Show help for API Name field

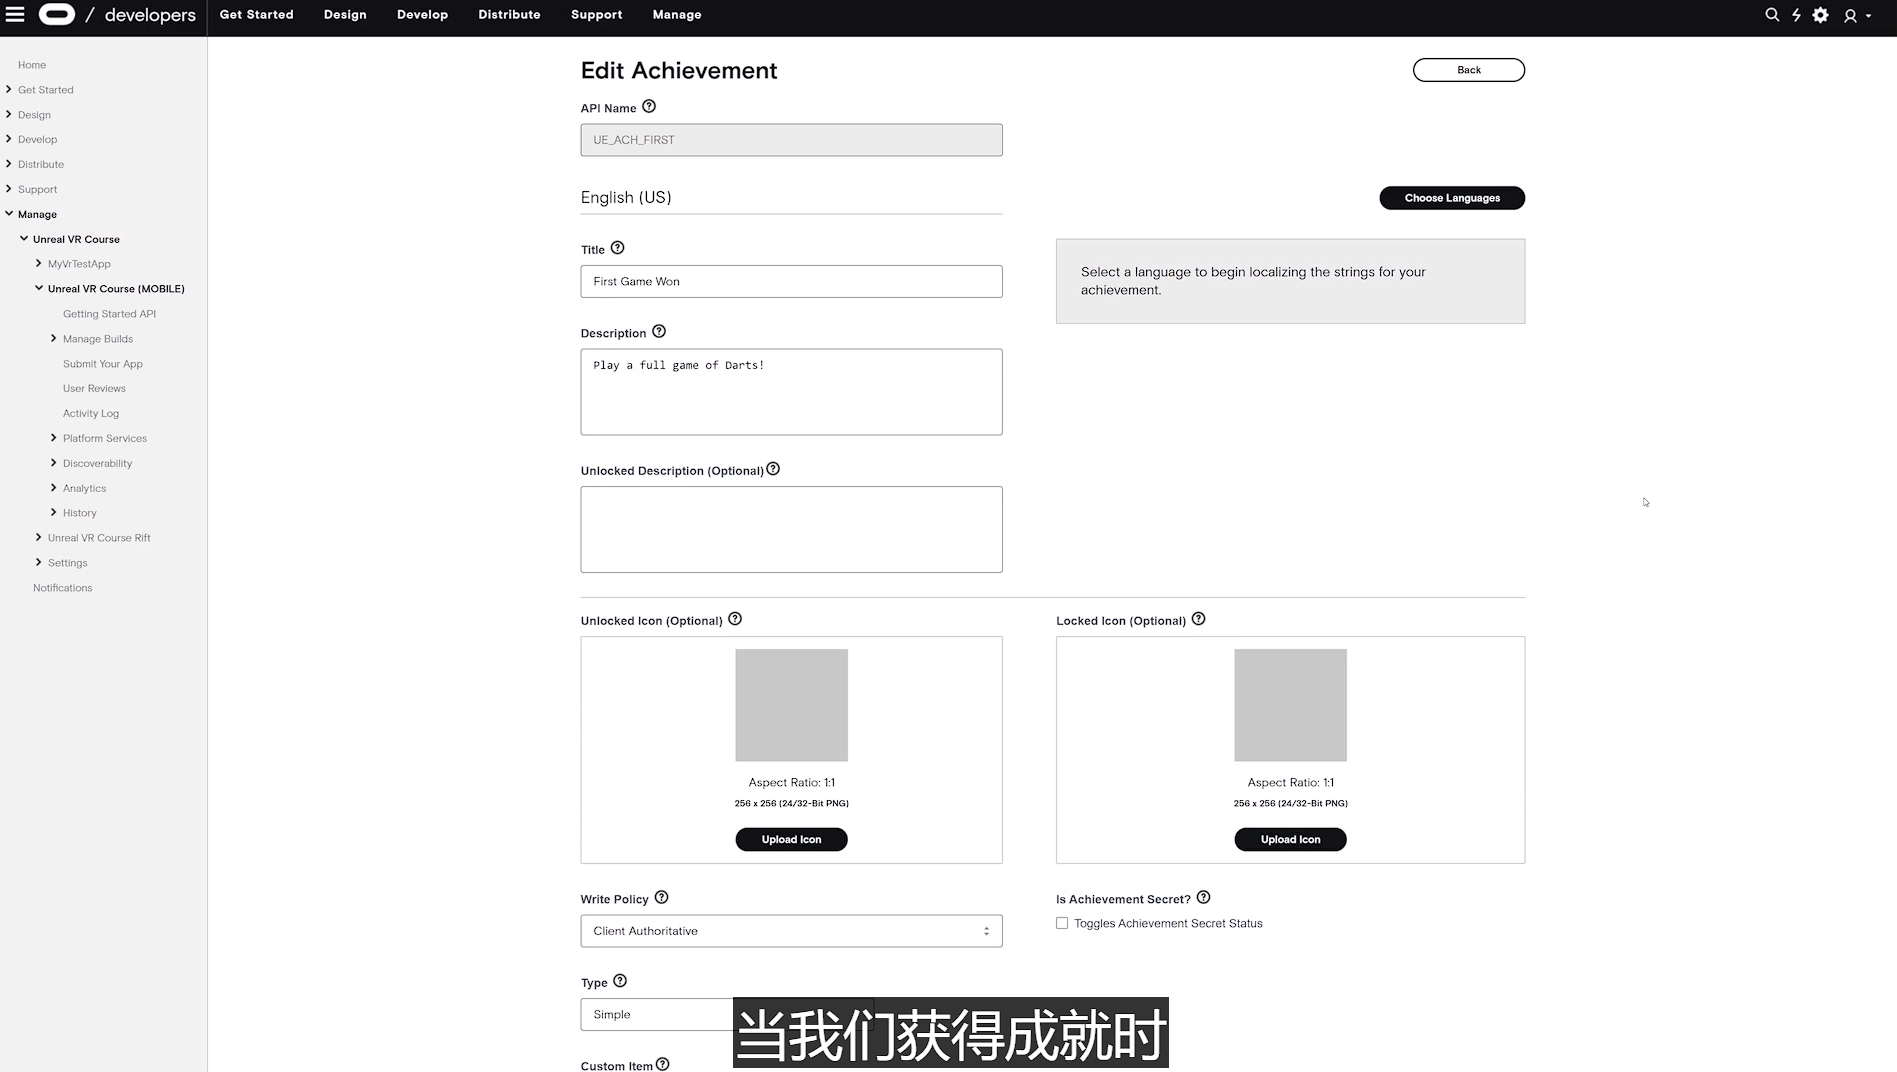pos(649,107)
